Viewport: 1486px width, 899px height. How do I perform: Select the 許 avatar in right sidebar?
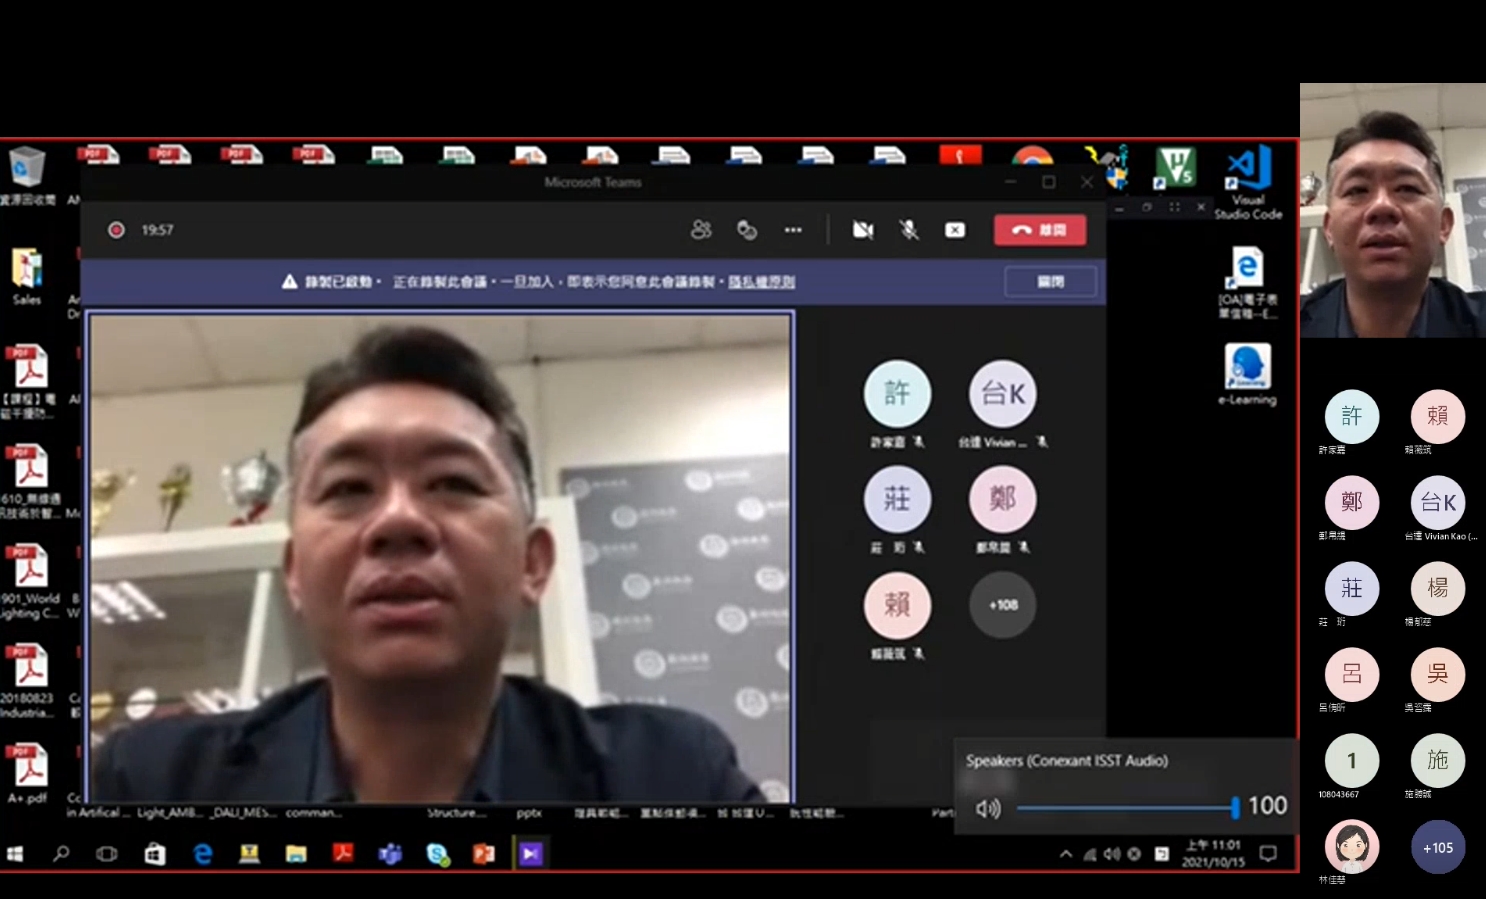(1352, 416)
